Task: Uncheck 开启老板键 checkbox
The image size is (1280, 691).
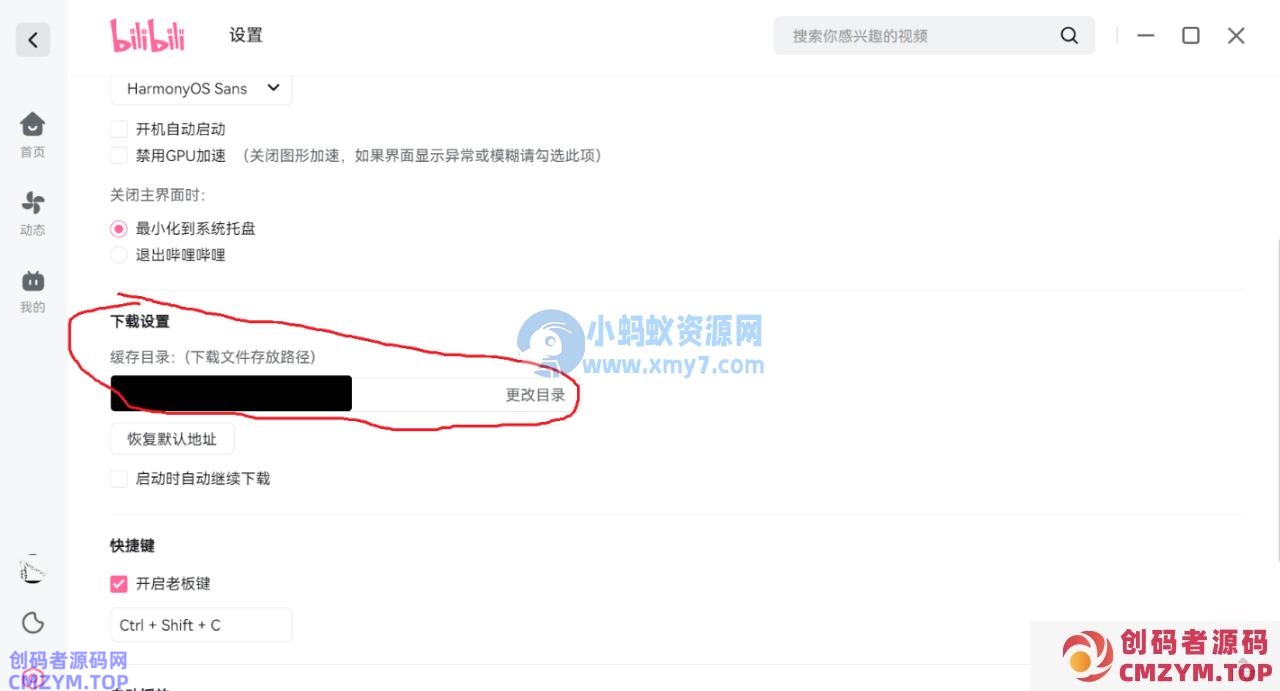Action: coord(119,583)
